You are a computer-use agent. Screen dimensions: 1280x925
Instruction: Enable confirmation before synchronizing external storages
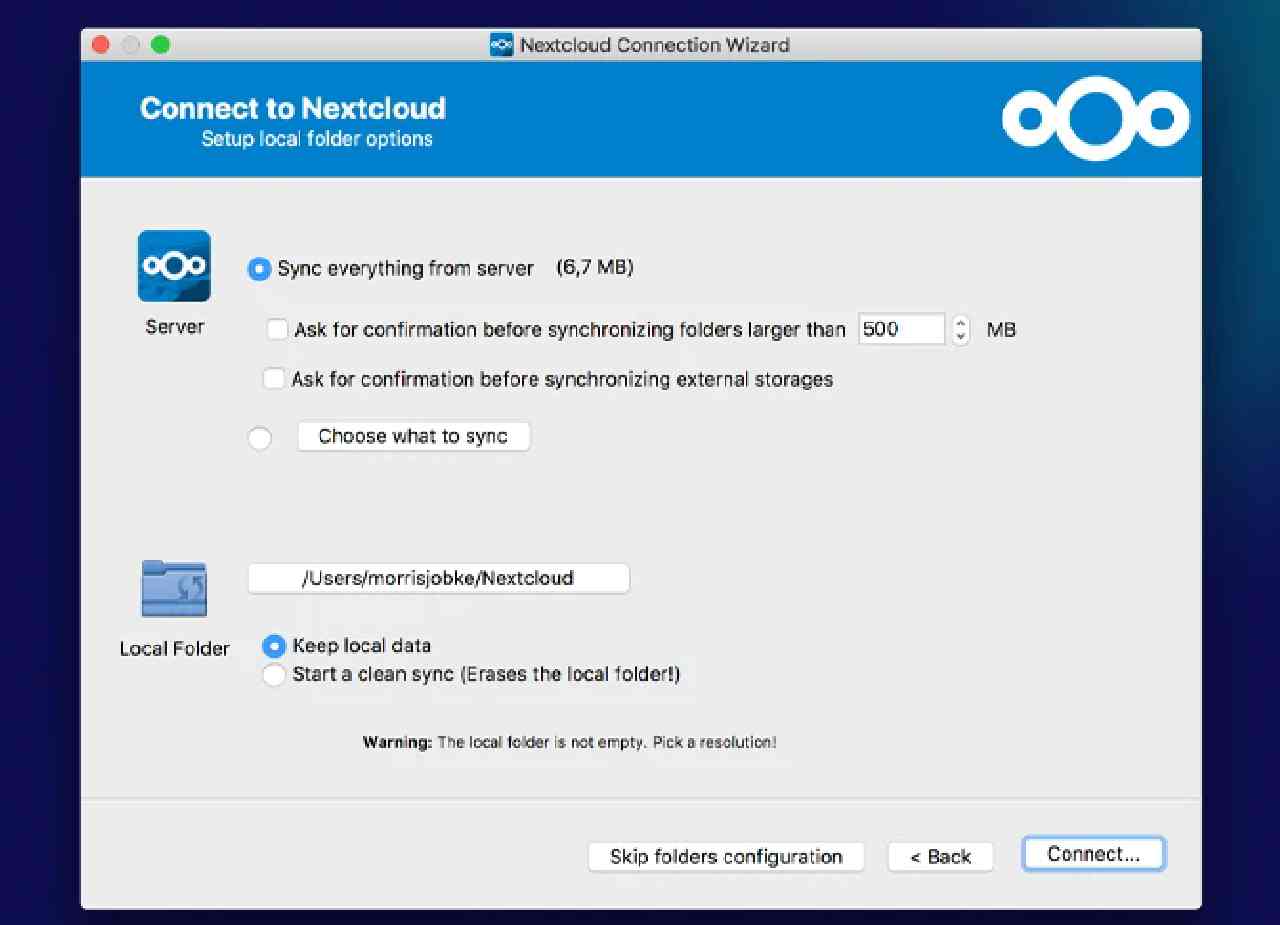click(x=273, y=379)
